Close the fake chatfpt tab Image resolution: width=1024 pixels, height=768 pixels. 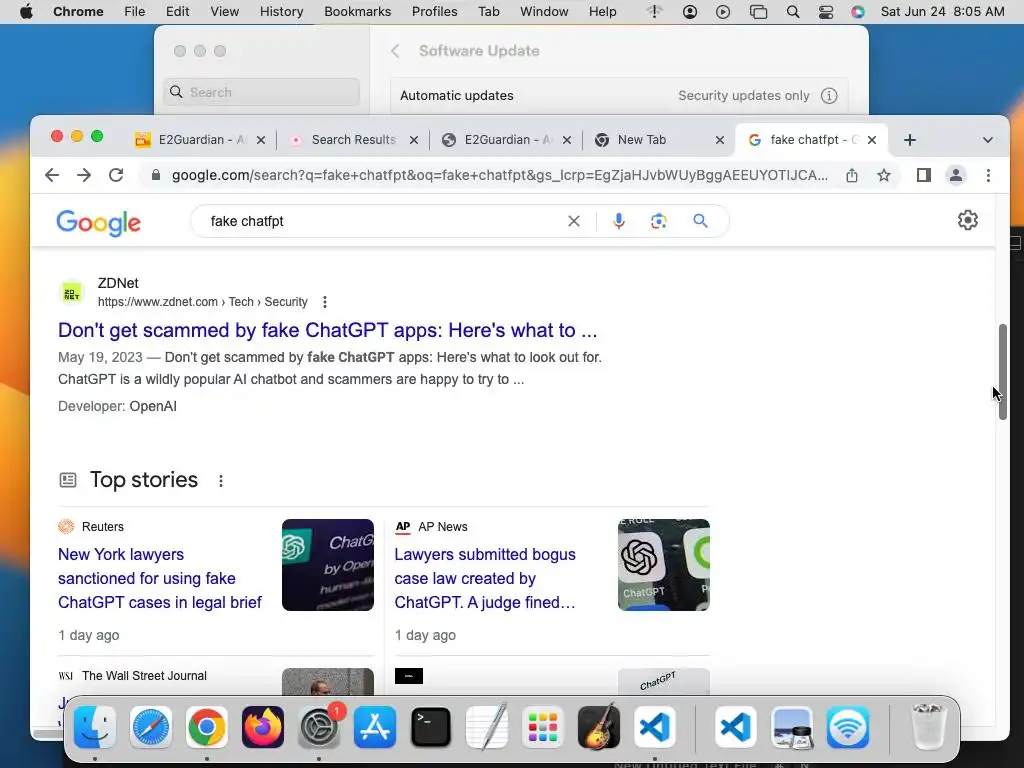[x=872, y=140]
